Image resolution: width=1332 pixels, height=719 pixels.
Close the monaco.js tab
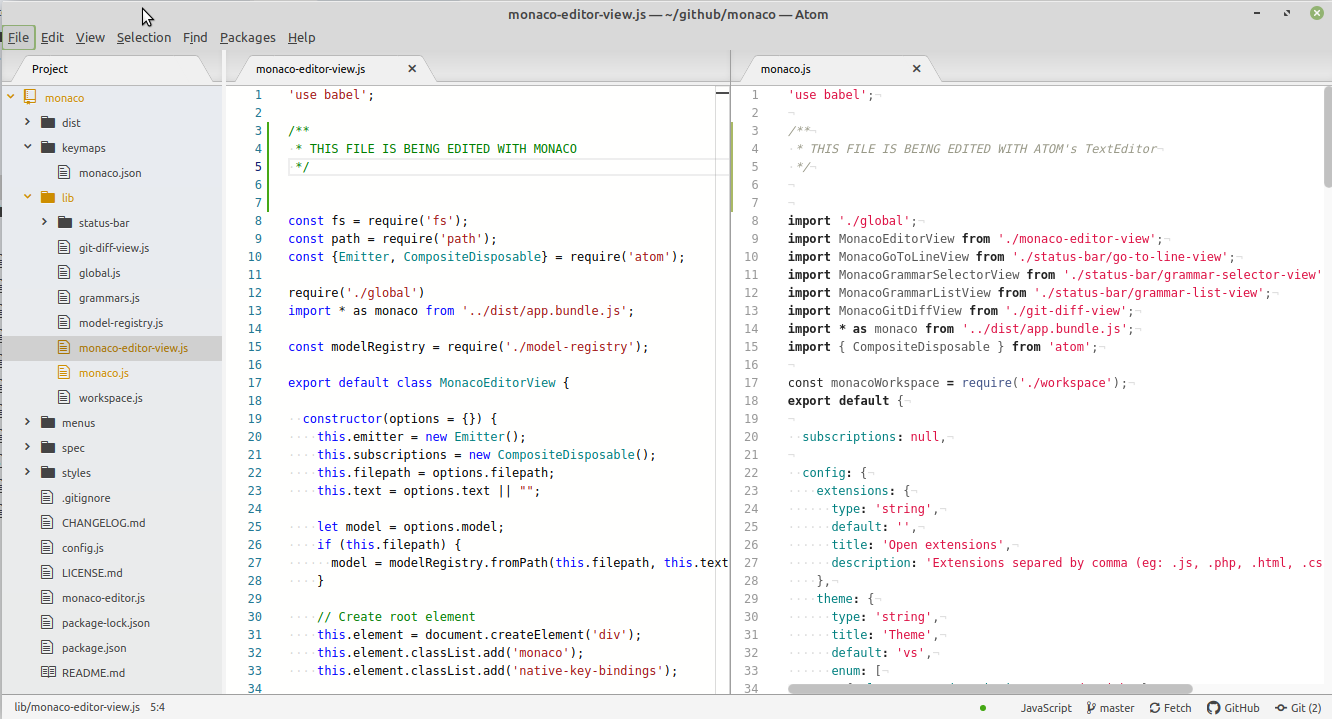coord(916,69)
